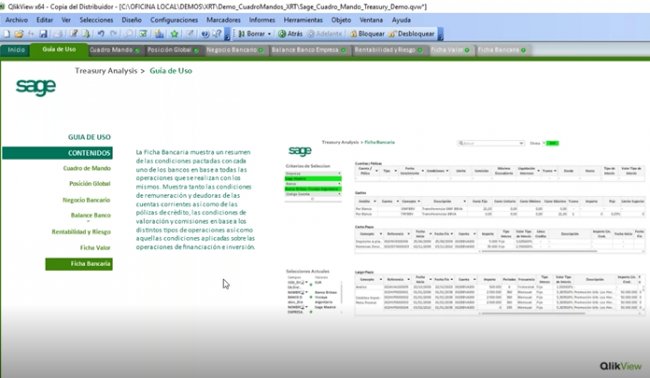Click the Reload data icon
Viewport: 650px width, 378px height.
pyautogui.click(x=86, y=34)
